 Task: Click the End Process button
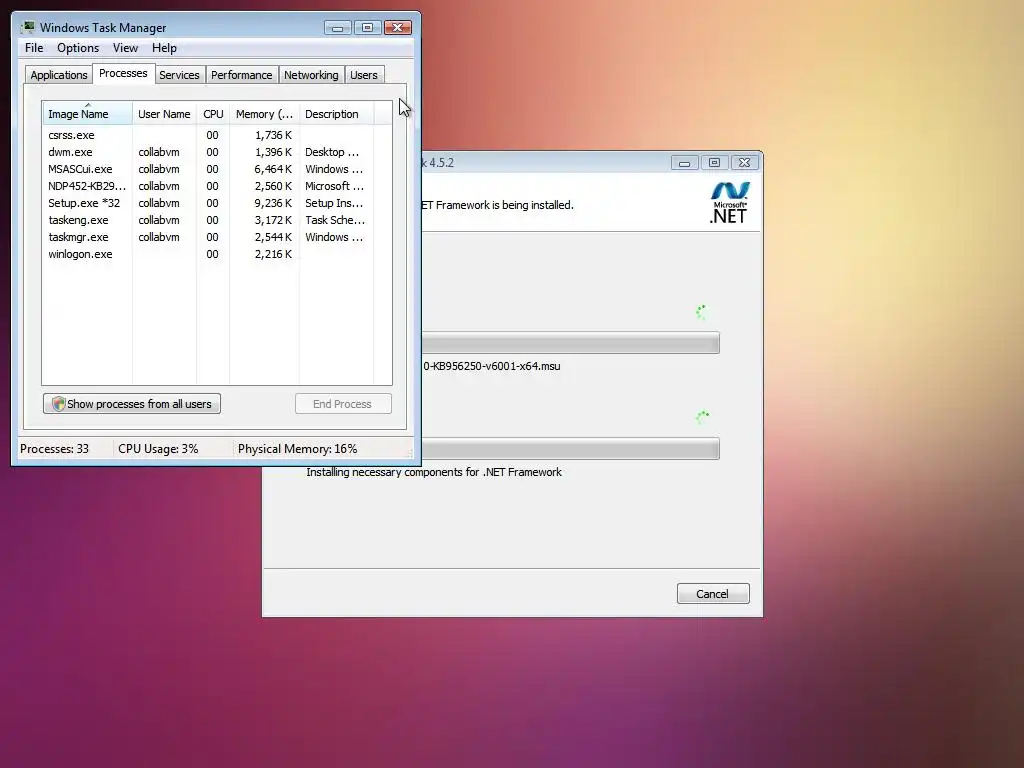point(343,404)
